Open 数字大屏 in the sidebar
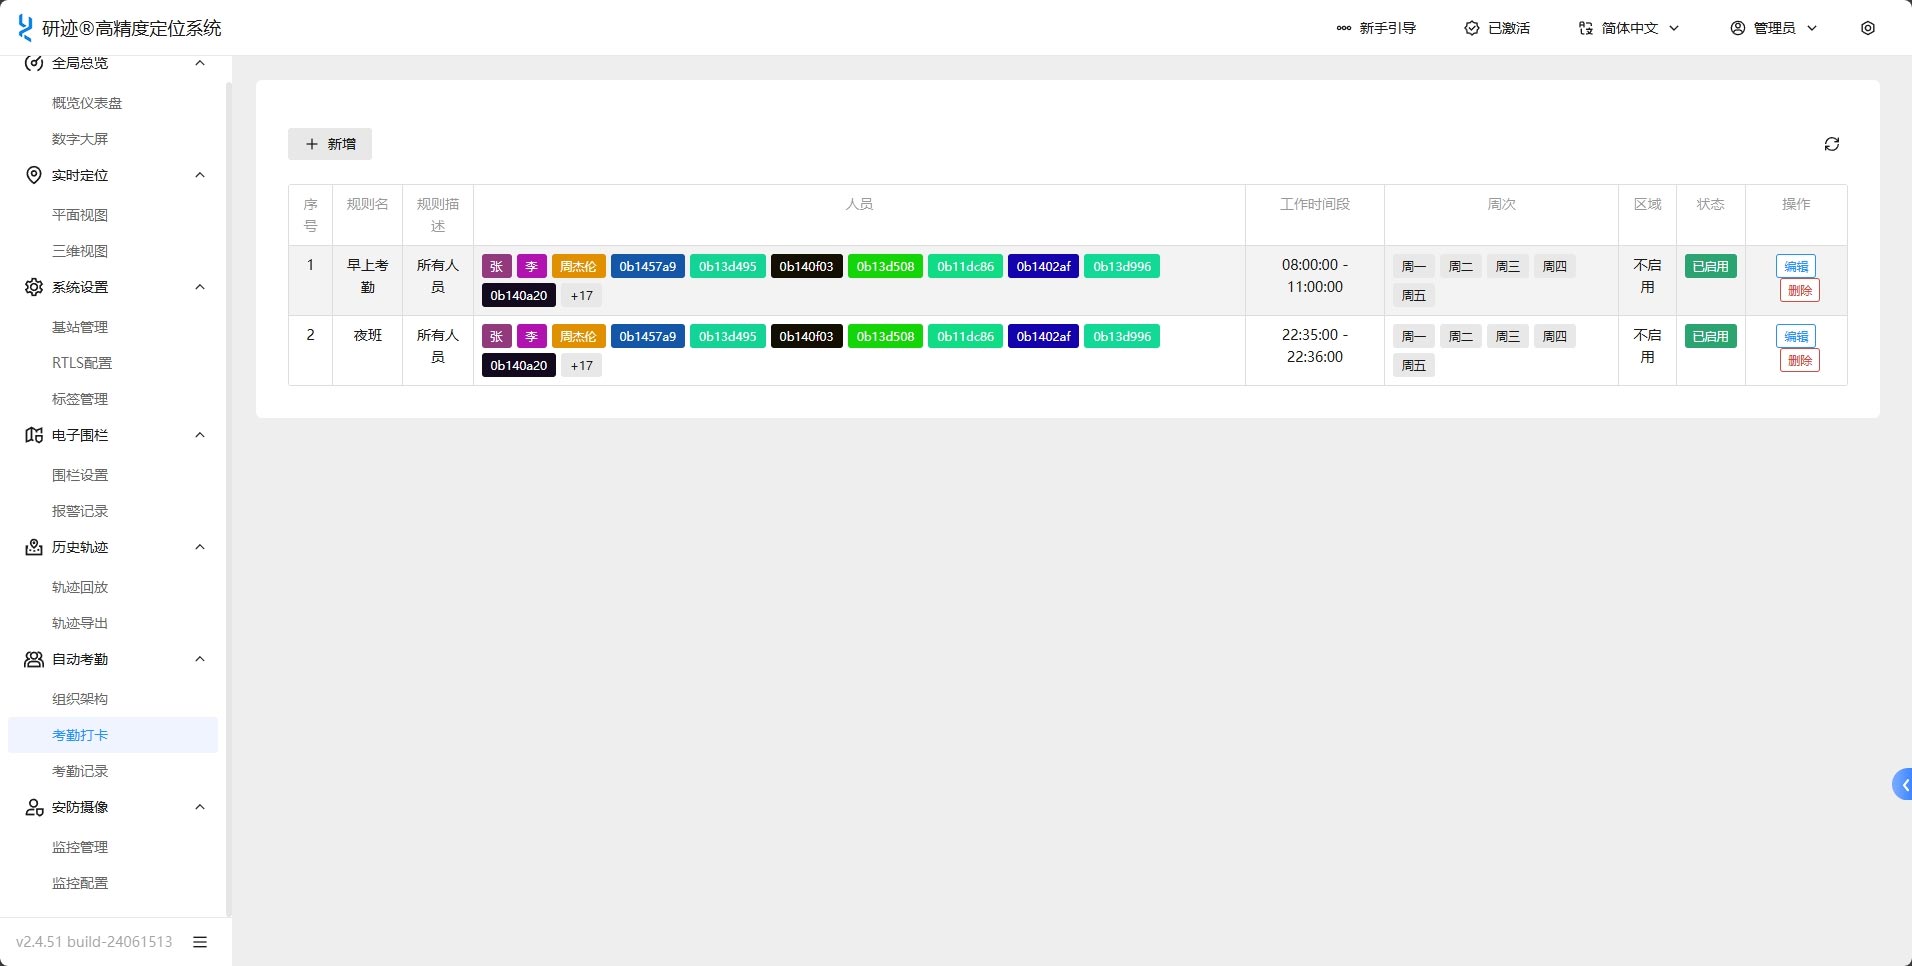This screenshot has height=966, width=1912. click(x=80, y=139)
